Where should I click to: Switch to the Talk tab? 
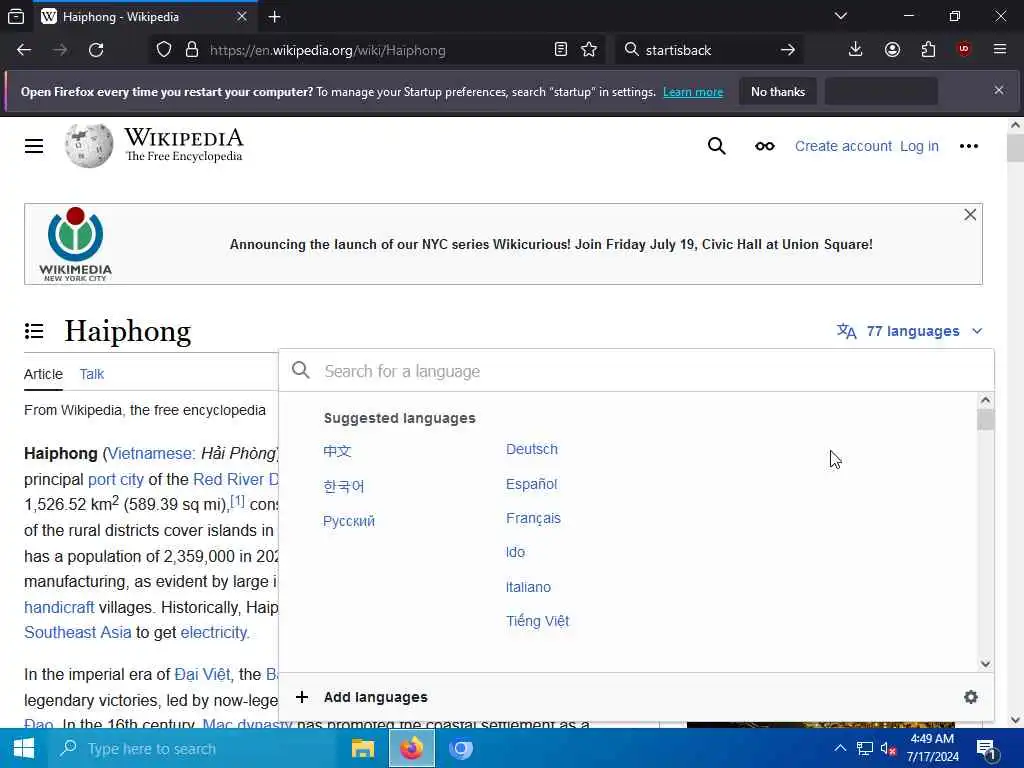tap(91, 374)
